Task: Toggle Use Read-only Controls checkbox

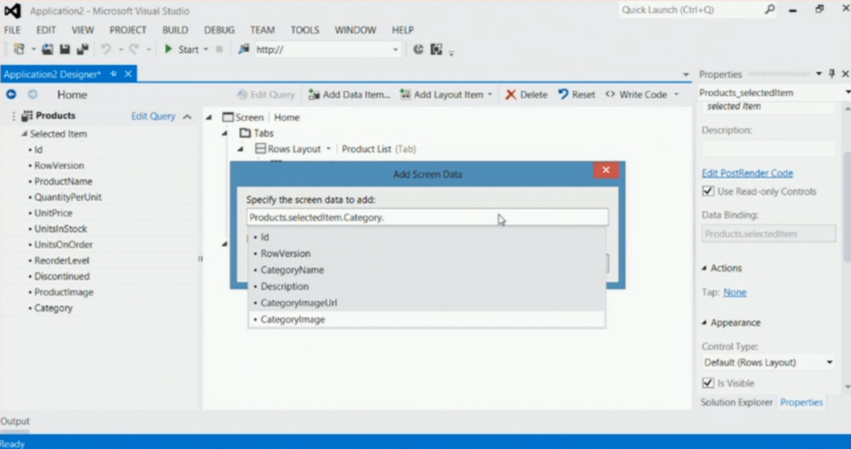Action: click(708, 191)
